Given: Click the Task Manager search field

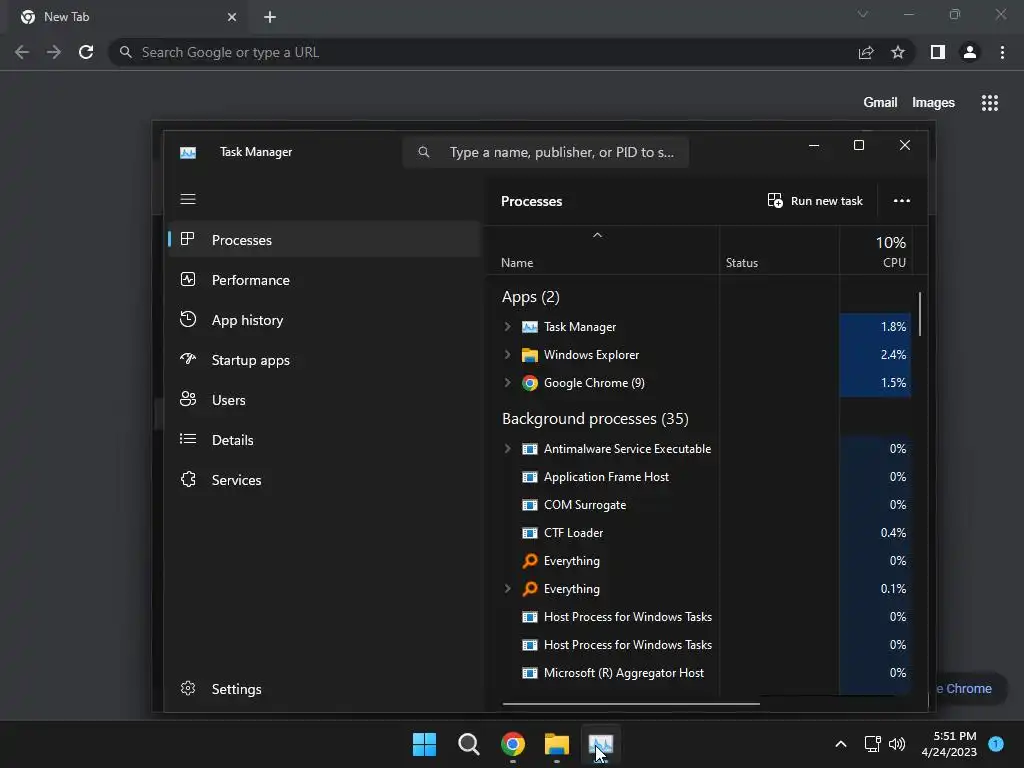Looking at the screenshot, I should [546, 152].
